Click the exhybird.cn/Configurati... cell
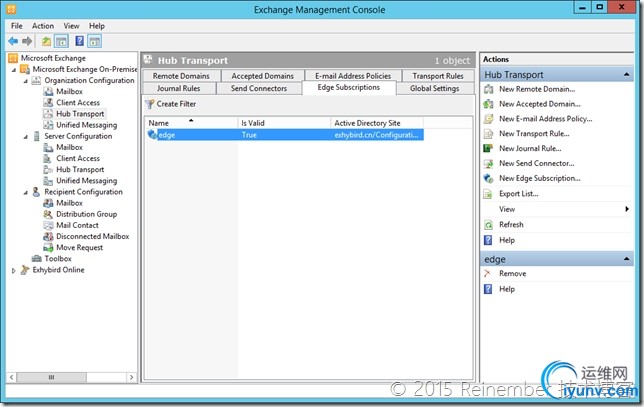The image size is (644, 407). pyautogui.click(x=377, y=135)
